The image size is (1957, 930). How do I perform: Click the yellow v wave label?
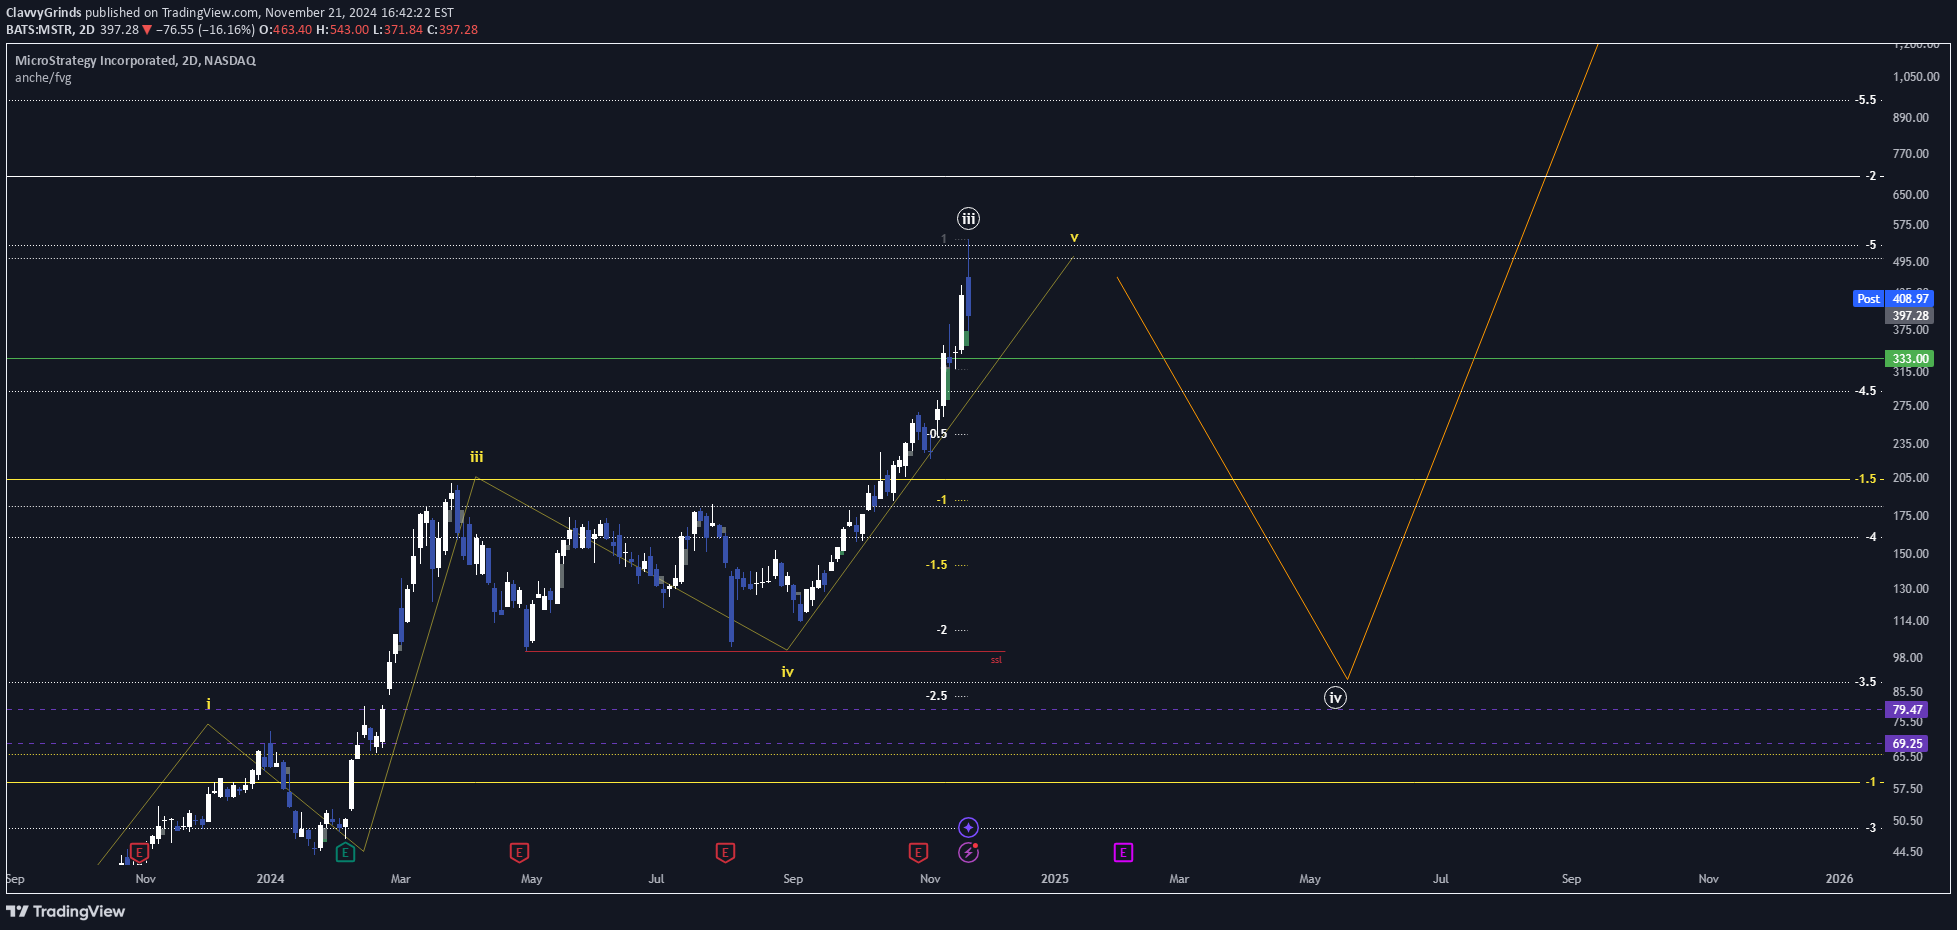[x=1074, y=238]
